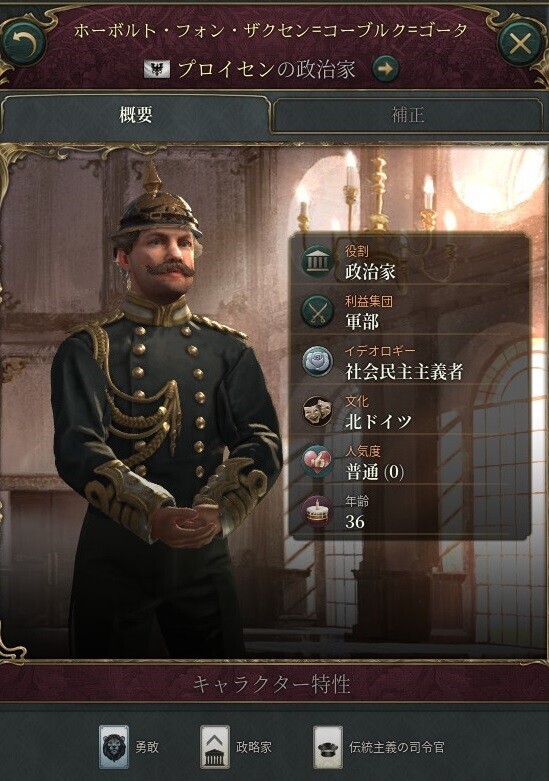Click the 伝統主義の司令官 cap trait icon
The height and width of the screenshot is (781, 549).
328,747
